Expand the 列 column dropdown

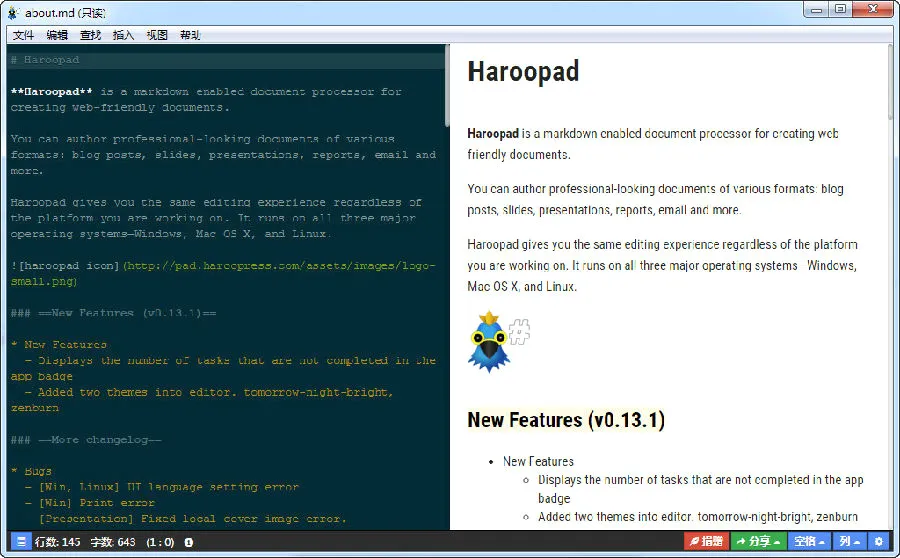click(x=849, y=541)
